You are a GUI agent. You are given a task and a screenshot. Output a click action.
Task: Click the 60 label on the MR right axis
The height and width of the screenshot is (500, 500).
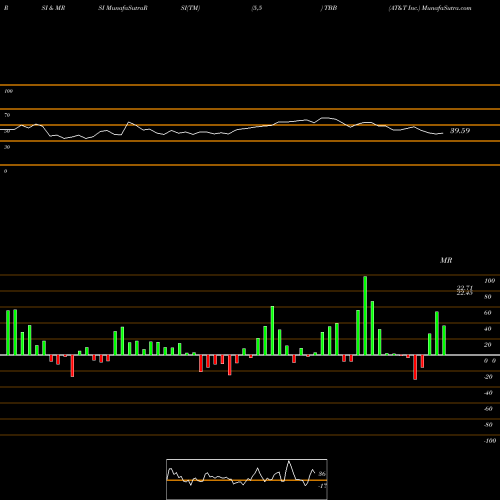pos(488,313)
